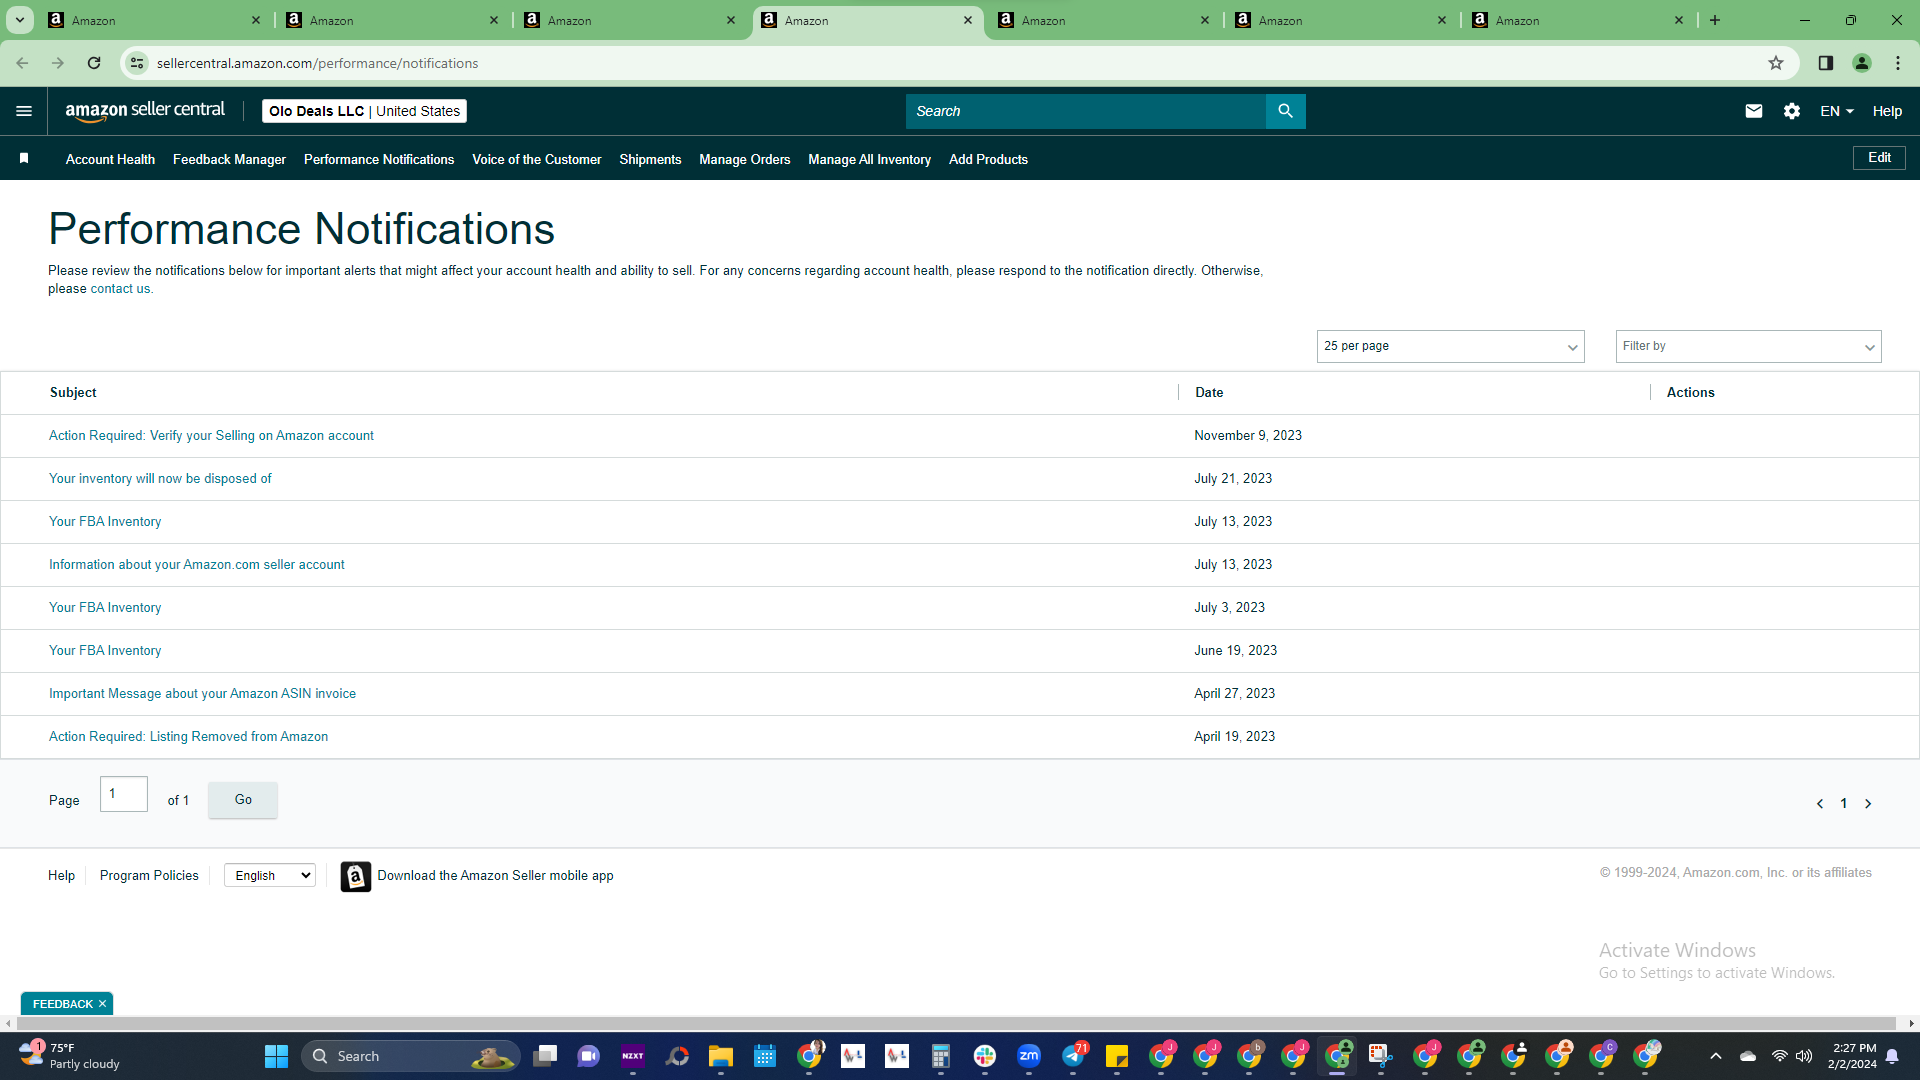The width and height of the screenshot is (1920, 1080).
Task: Open the Your FBA Inventory notification dated July 3
Action: (x=105, y=608)
